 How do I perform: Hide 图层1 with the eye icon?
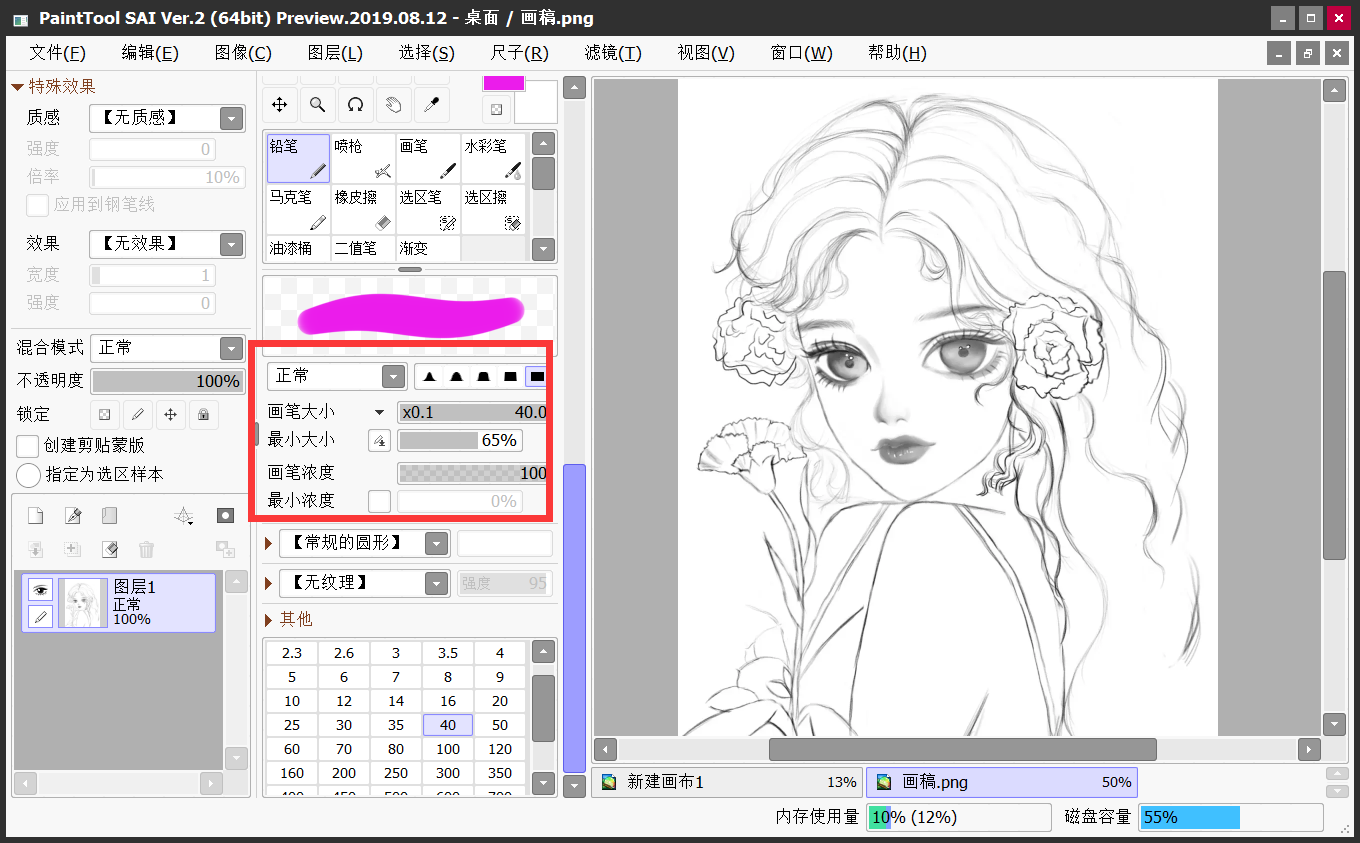click(x=40, y=590)
